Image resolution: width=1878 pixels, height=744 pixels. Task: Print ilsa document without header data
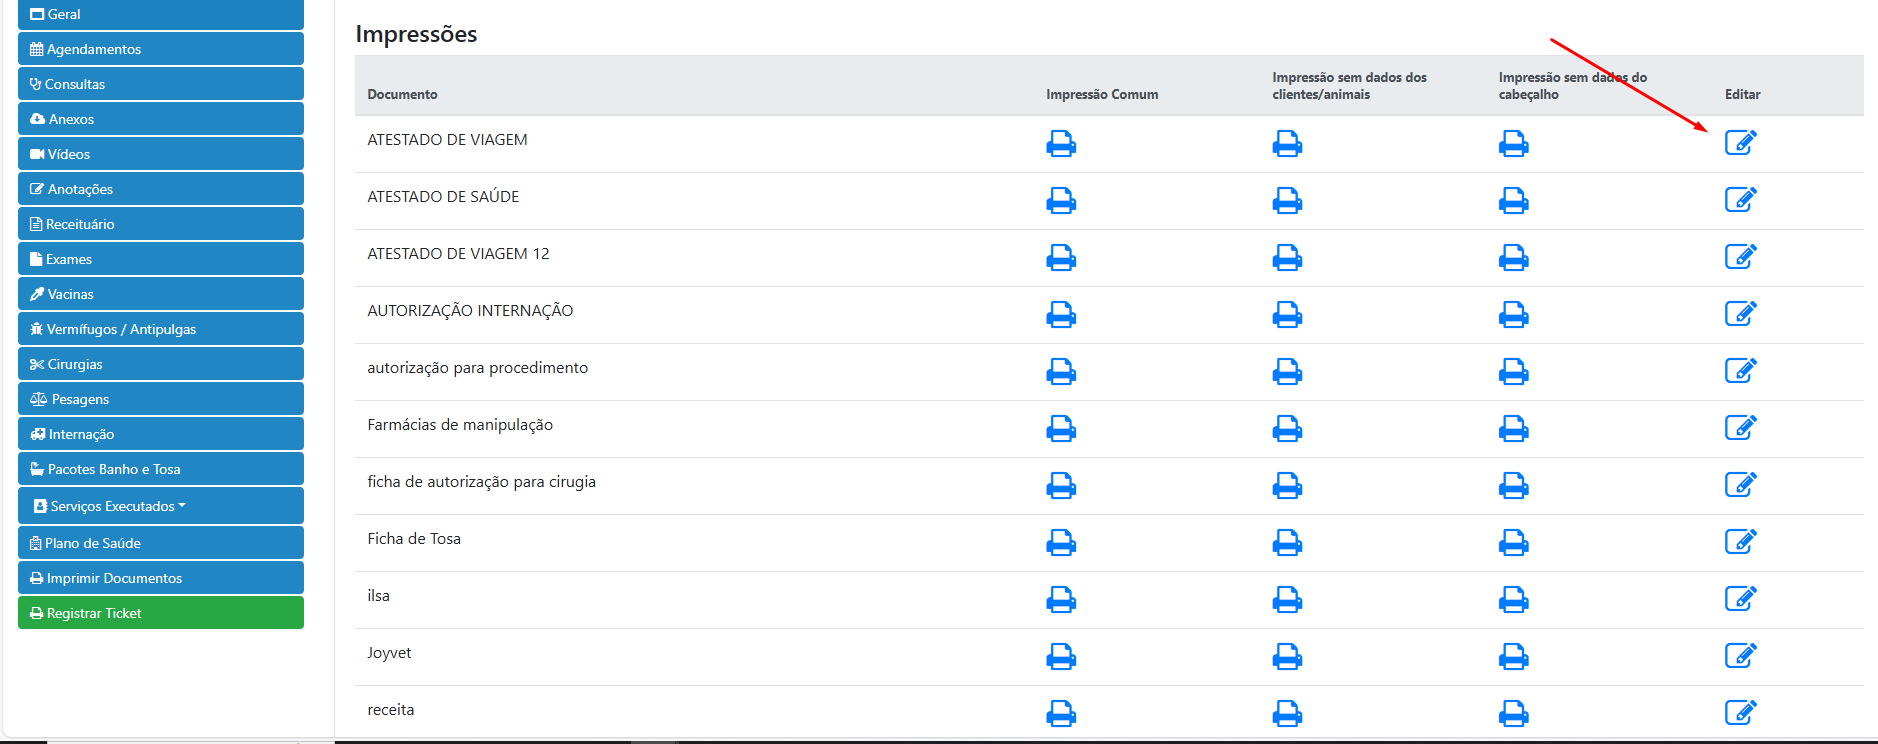pos(1513,600)
